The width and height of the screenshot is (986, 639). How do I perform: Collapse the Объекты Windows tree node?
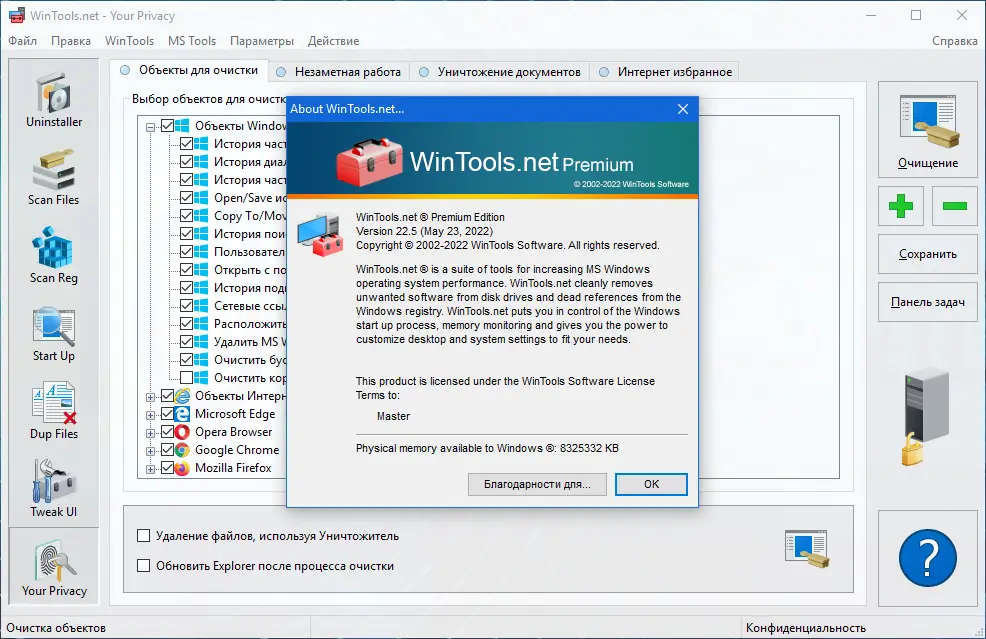pyautogui.click(x=150, y=127)
